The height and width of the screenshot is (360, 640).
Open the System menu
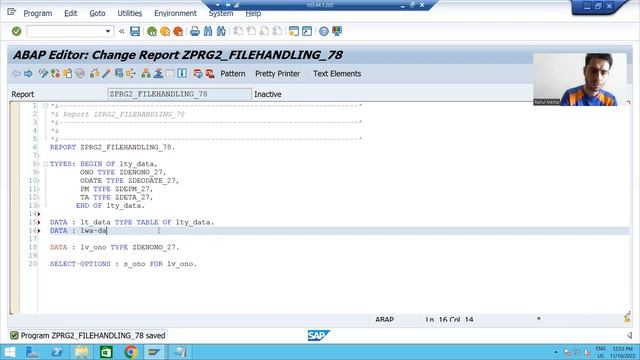click(221, 14)
